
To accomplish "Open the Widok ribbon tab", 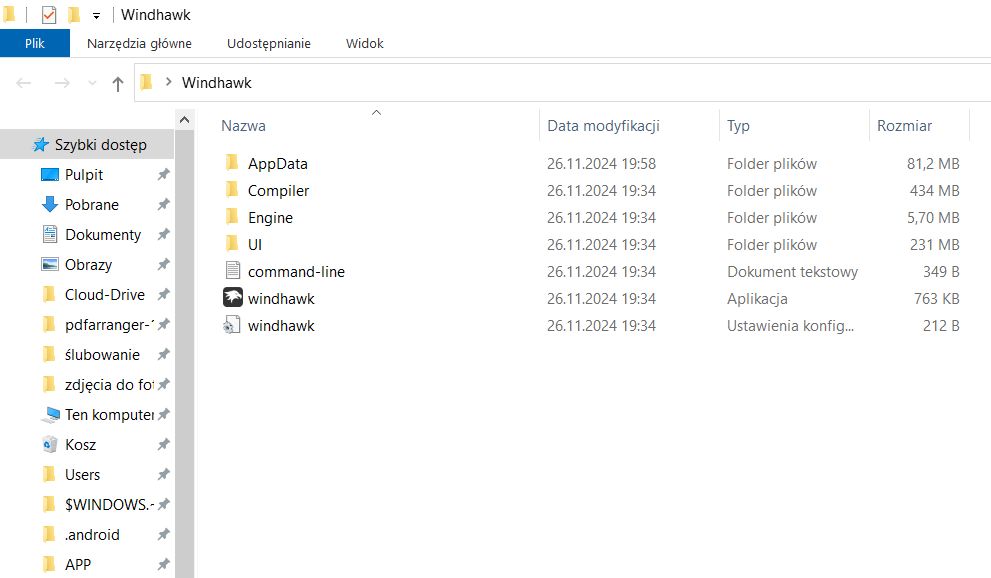I will 365,44.
